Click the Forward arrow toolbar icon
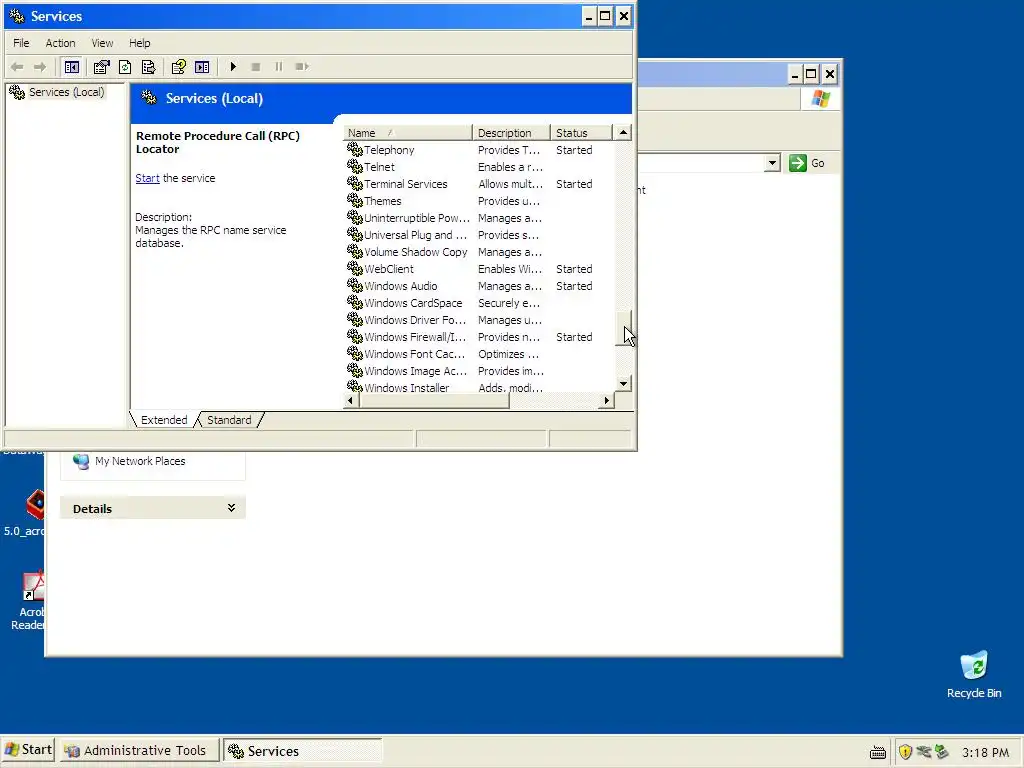This screenshot has height=768, width=1024. pos(40,67)
